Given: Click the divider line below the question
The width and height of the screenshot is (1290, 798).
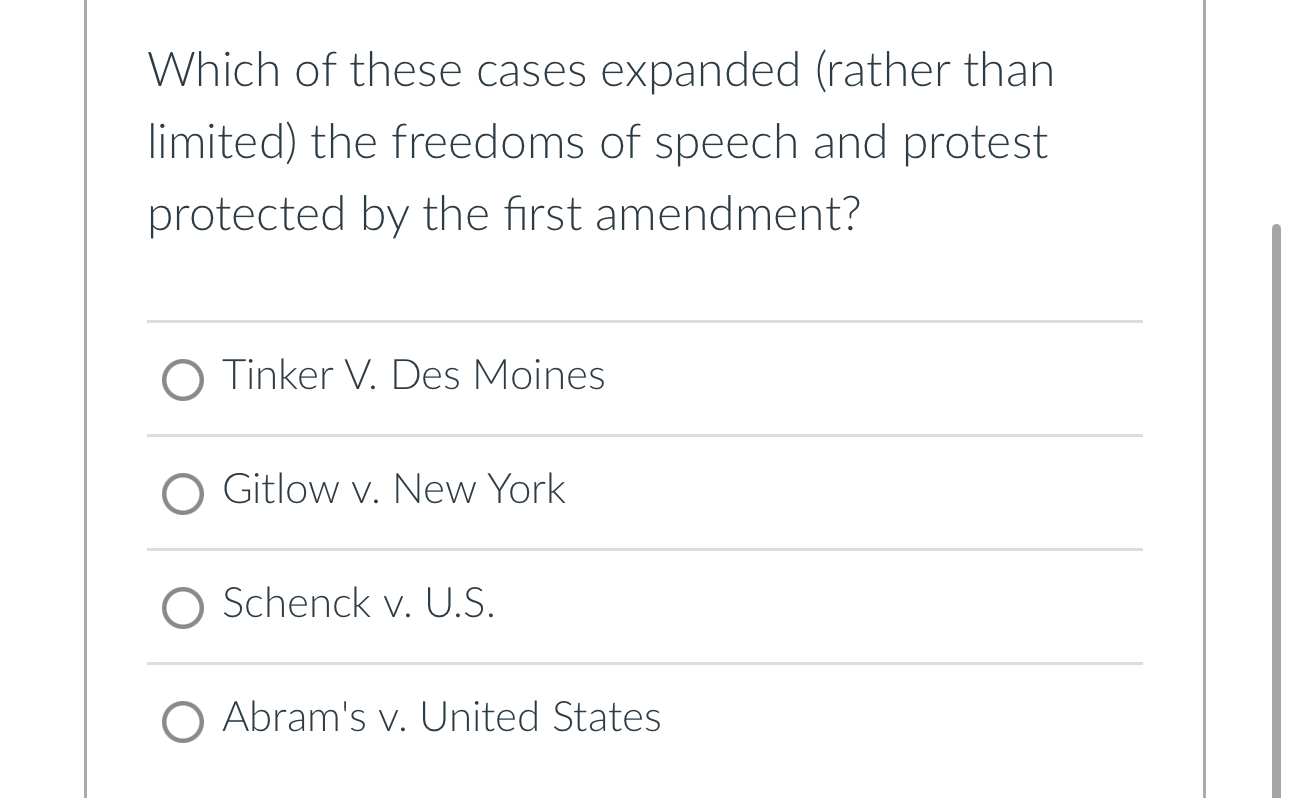Looking at the screenshot, I should coord(644,321).
